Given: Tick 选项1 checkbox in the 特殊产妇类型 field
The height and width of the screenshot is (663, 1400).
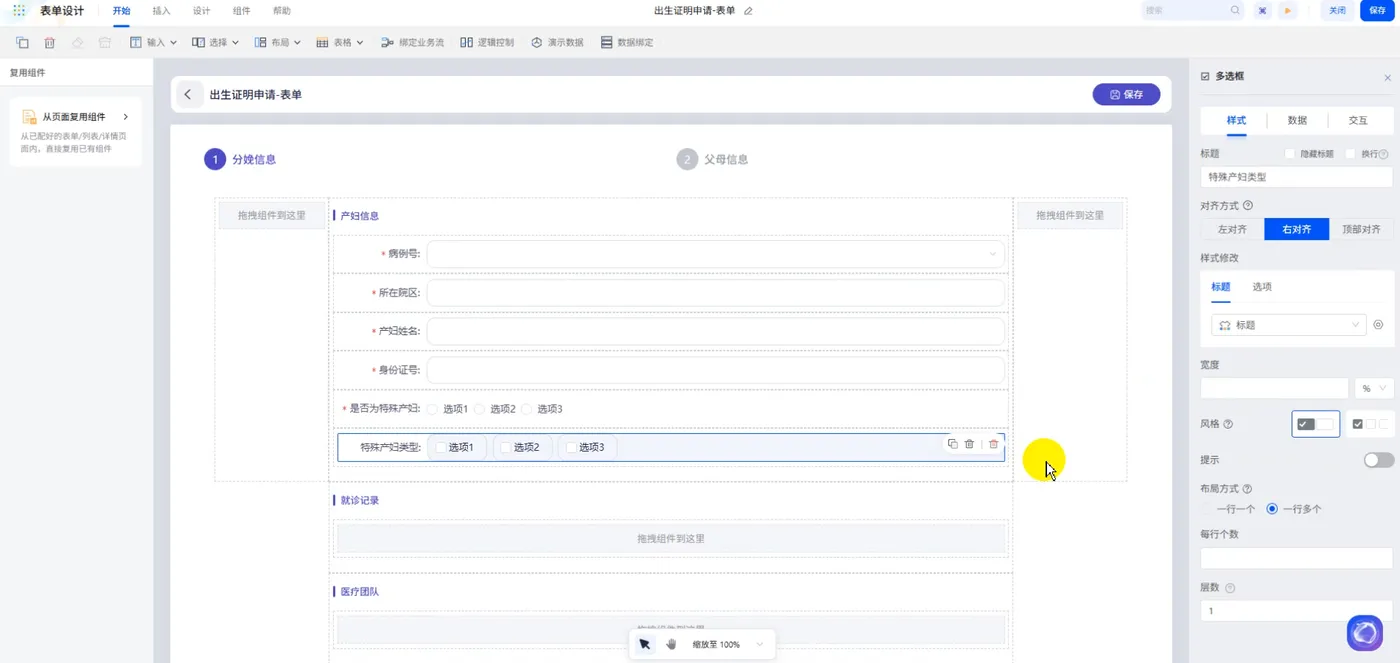Looking at the screenshot, I should [x=441, y=448].
